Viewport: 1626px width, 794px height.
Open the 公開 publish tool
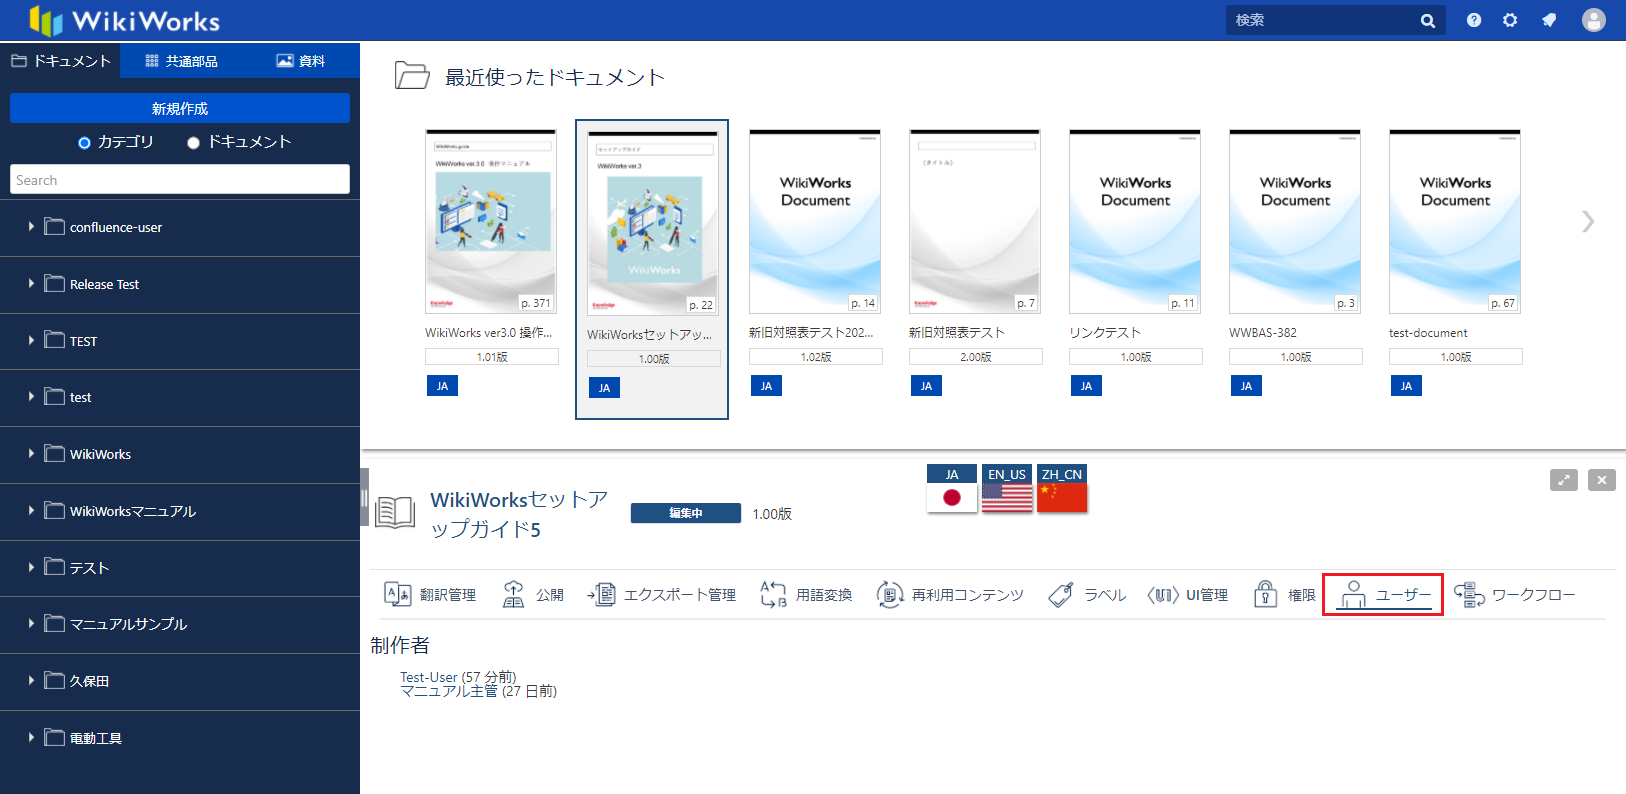click(533, 595)
